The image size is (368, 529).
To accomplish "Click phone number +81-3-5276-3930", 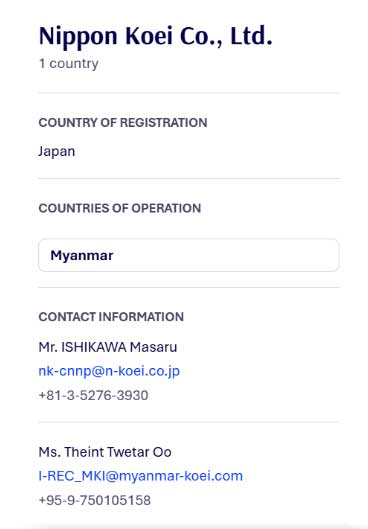I will [93, 395].
